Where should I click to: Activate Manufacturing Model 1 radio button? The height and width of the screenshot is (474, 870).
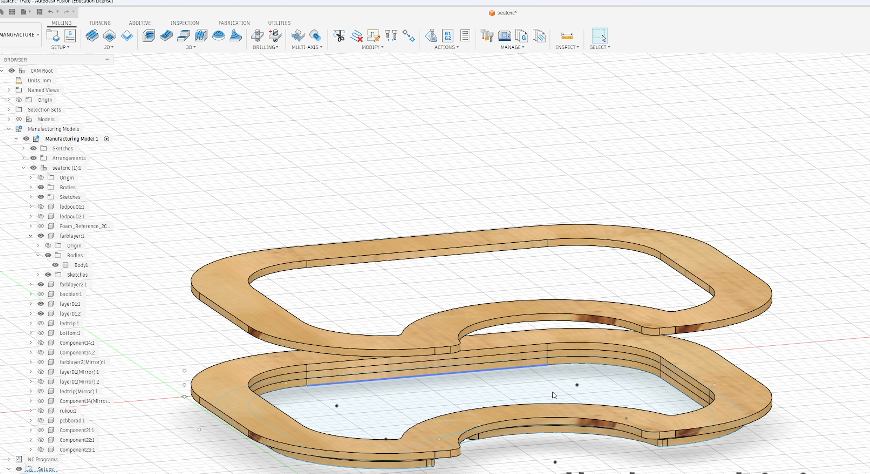click(x=107, y=139)
